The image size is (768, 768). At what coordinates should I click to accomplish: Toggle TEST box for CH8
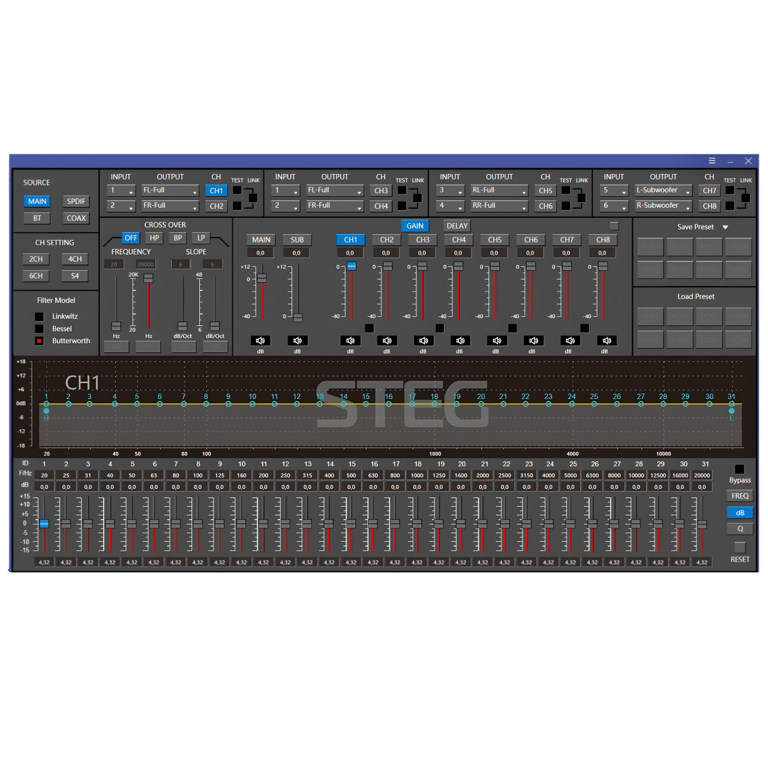(730, 206)
